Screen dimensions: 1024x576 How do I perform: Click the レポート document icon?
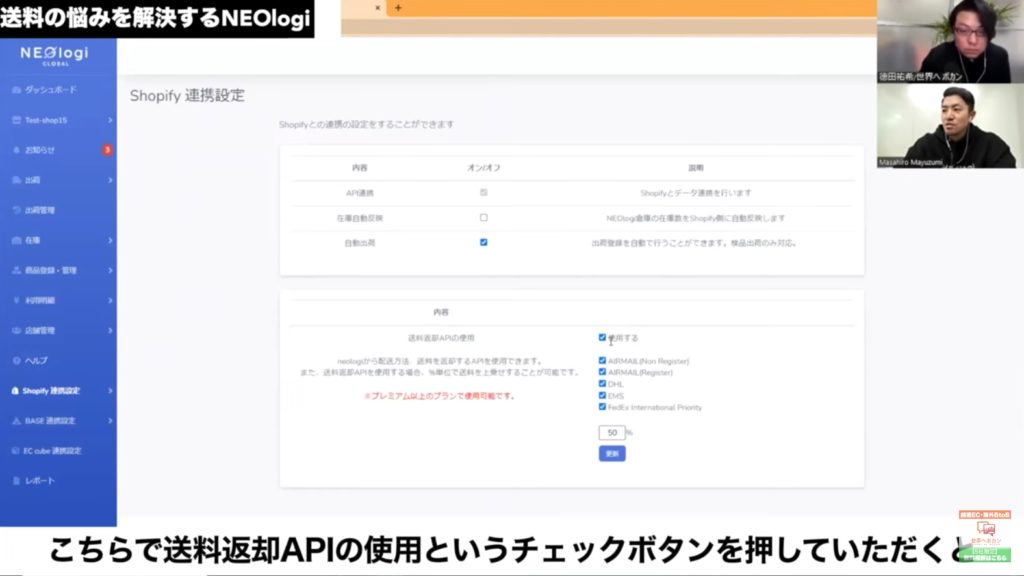point(16,481)
